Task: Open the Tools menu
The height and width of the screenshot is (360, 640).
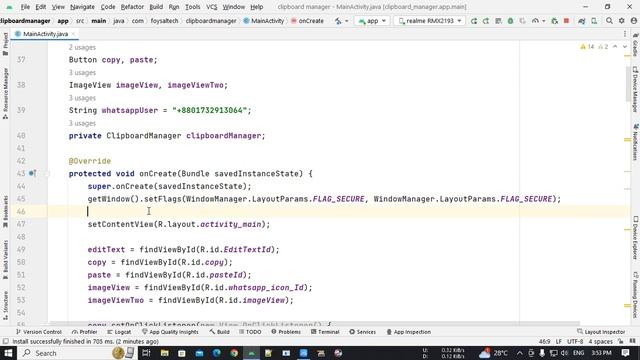Action: pyautogui.click(x=192, y=7)
